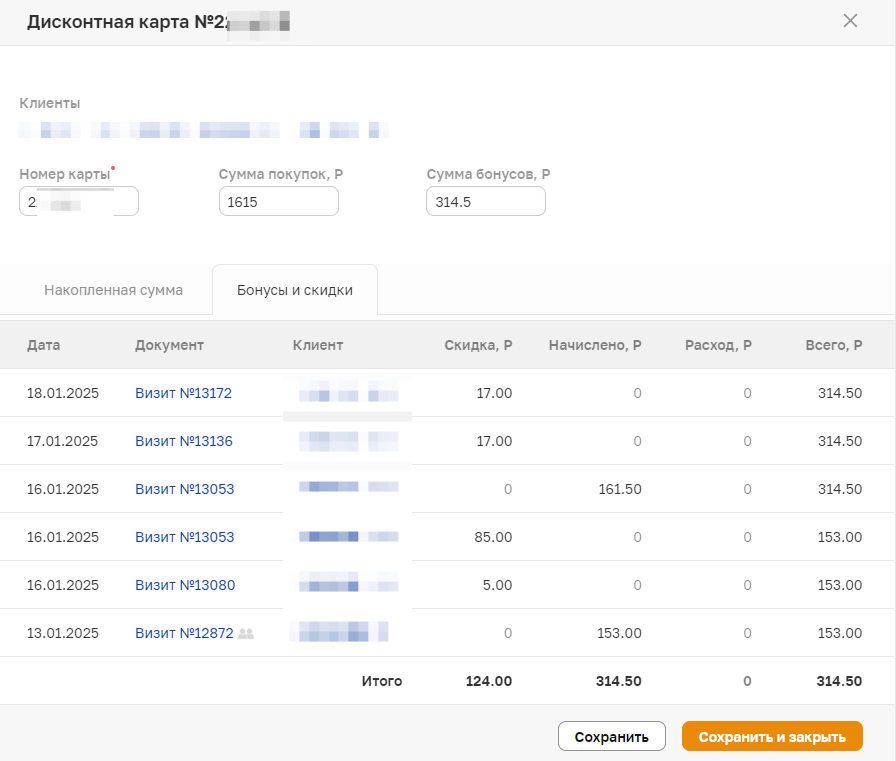The image size is (896, 761).
Task: Click the Клиенты label
Action: 50,103
